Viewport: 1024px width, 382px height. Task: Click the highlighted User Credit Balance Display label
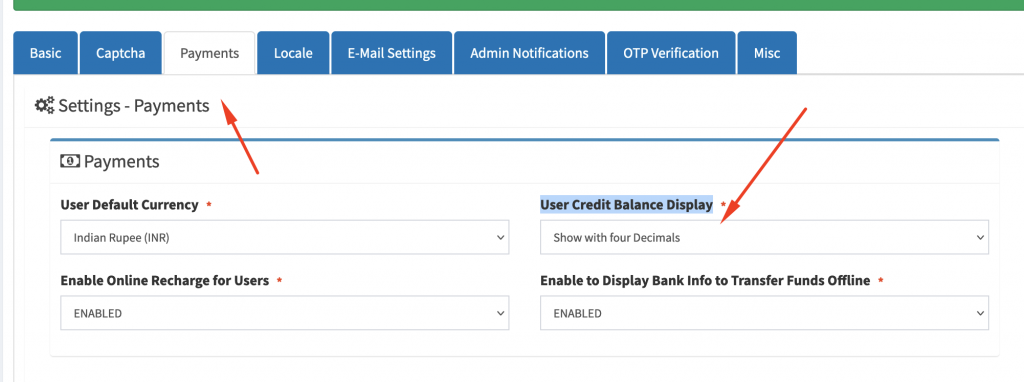pos(626,204)
